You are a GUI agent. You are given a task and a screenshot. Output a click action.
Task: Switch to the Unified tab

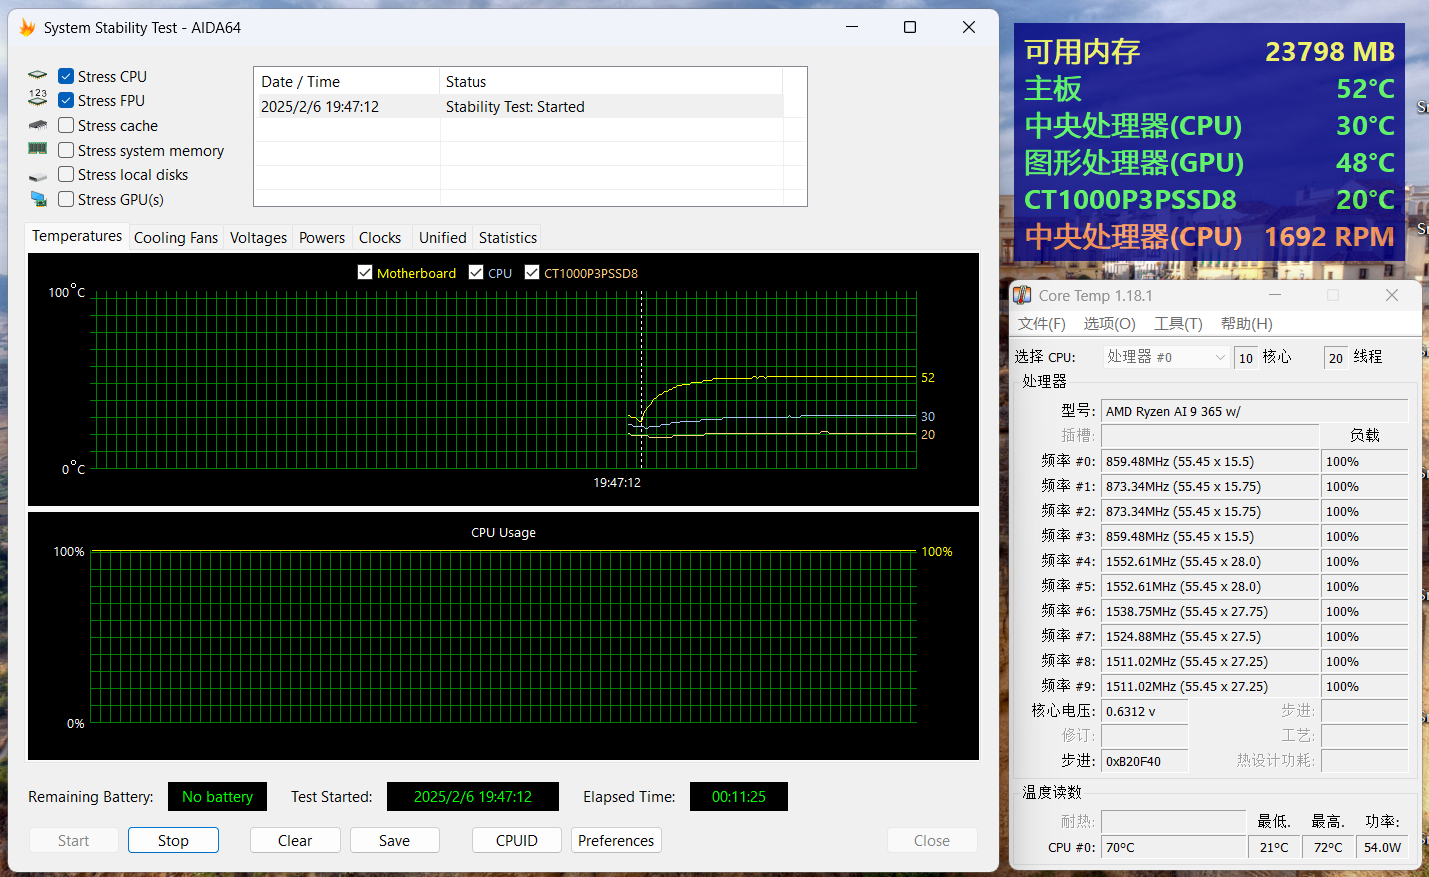tap(443, 238)
